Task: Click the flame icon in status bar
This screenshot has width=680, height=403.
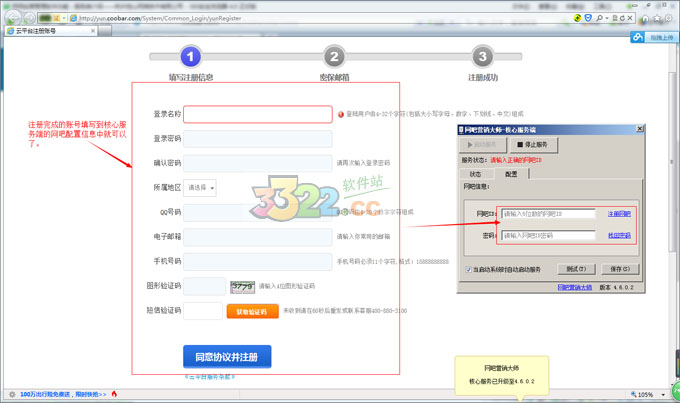Action: tap(114, 394)
